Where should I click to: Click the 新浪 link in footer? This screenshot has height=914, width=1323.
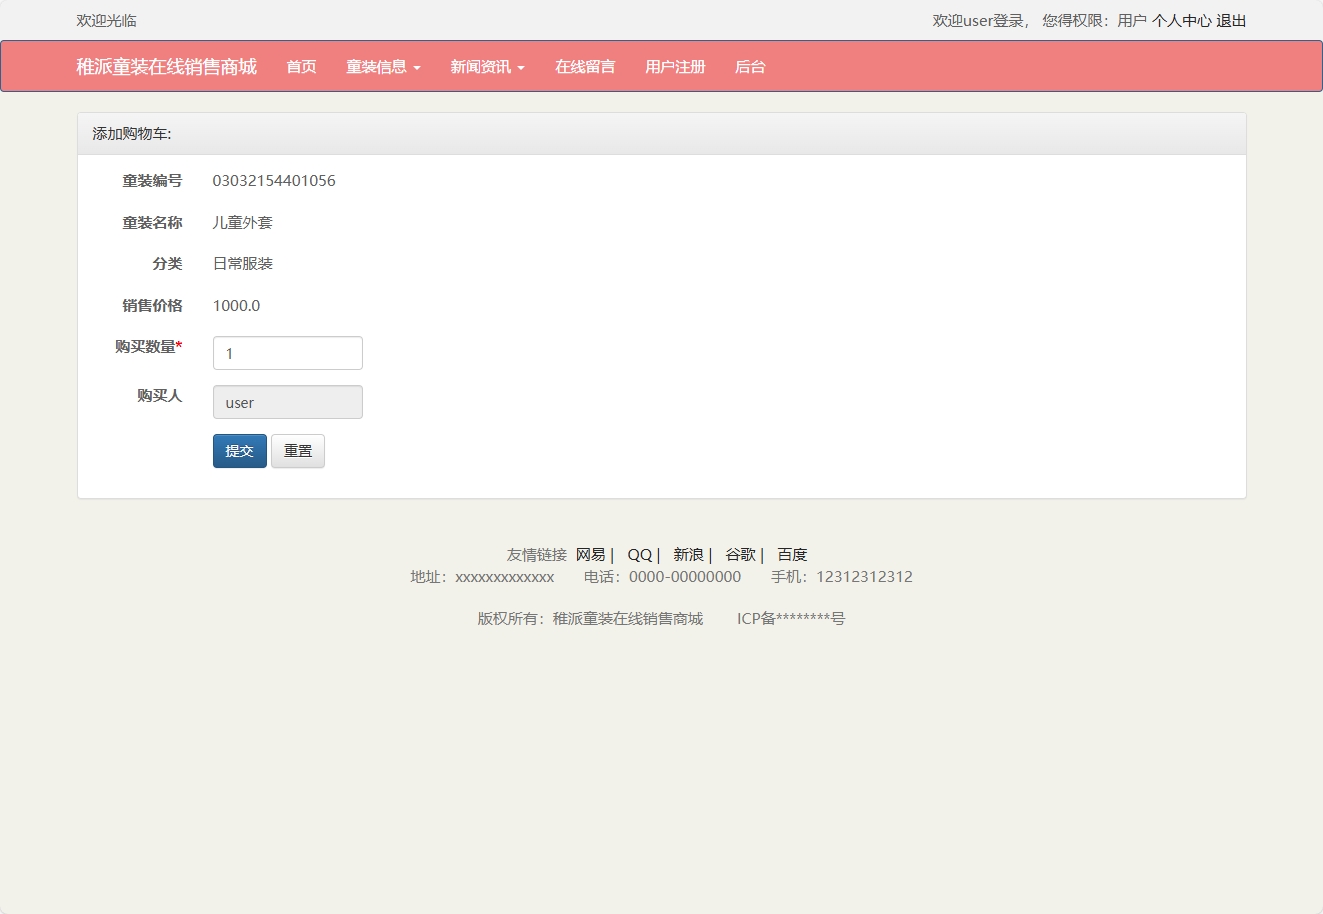[688, 554]
